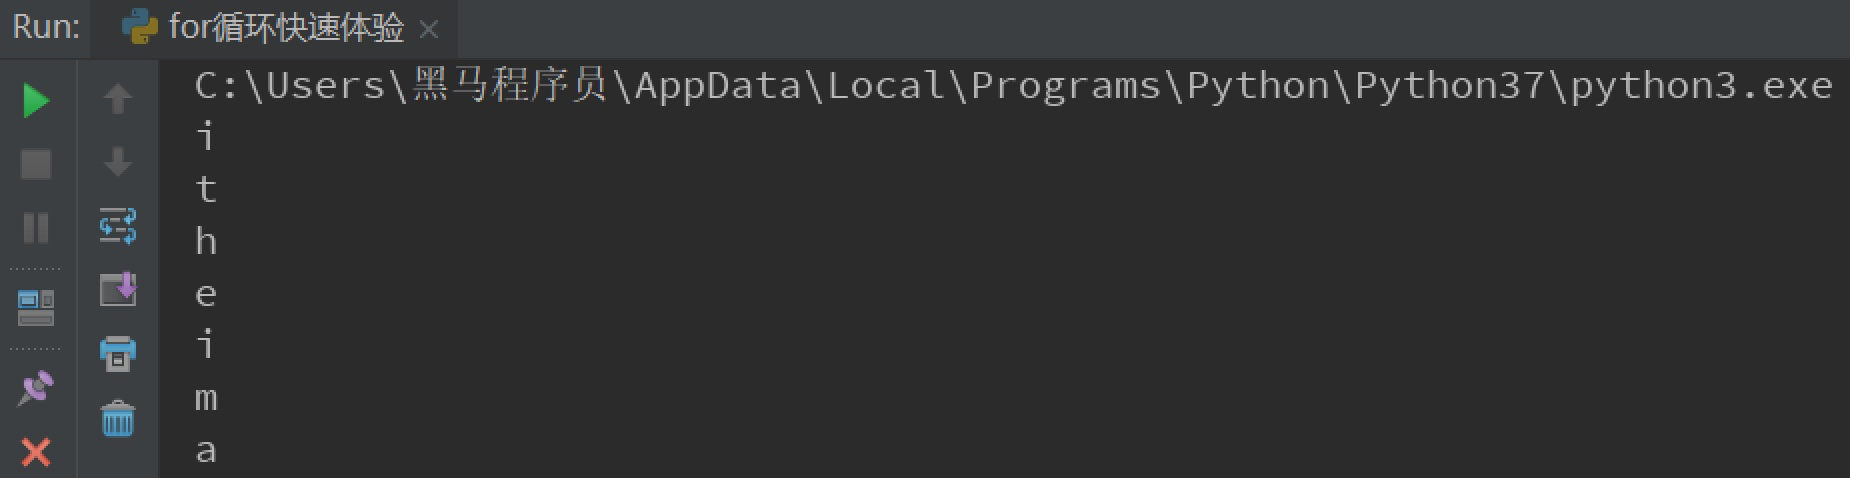
Task: Rerun the program with the green play icon
Action: (36, 100)
